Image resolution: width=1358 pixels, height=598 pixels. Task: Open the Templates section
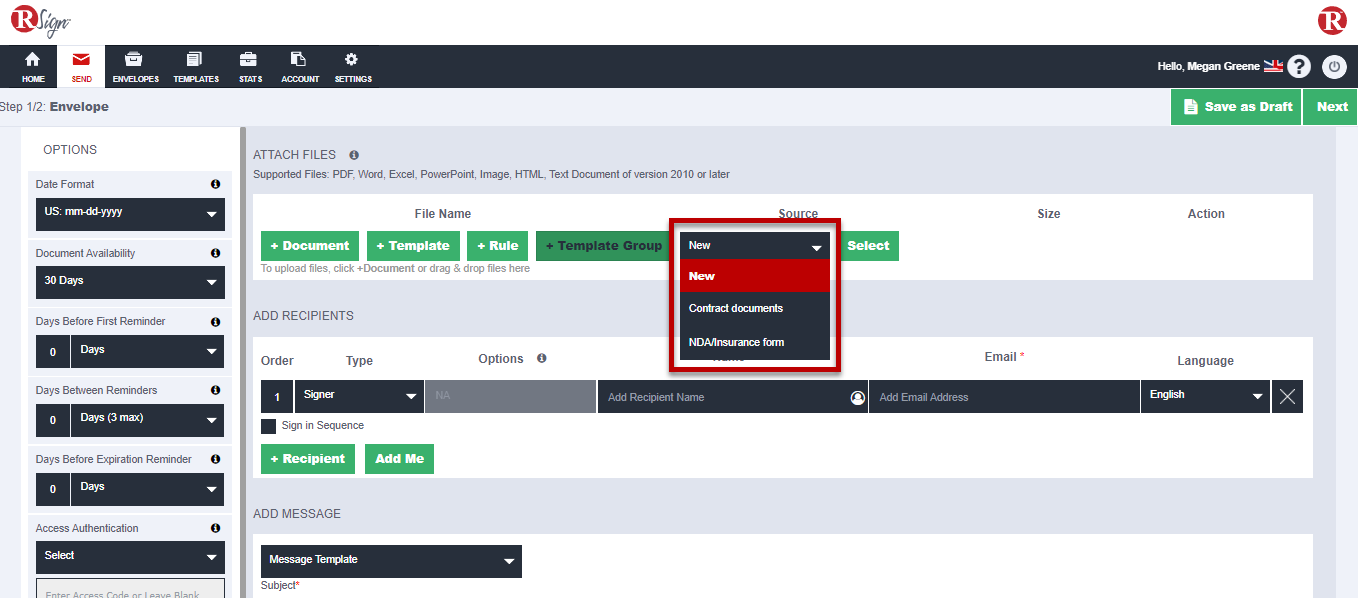(195, 66)
